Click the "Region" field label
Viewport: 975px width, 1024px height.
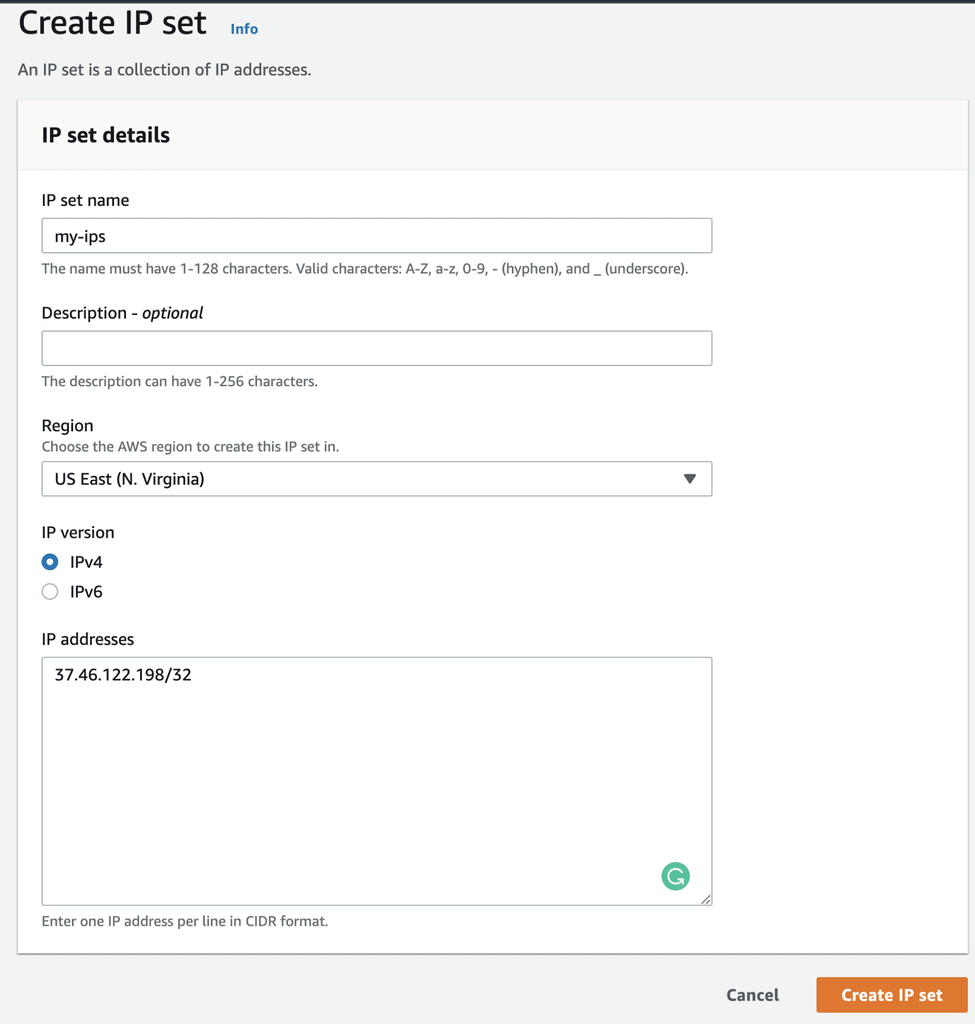pos(67,425)
